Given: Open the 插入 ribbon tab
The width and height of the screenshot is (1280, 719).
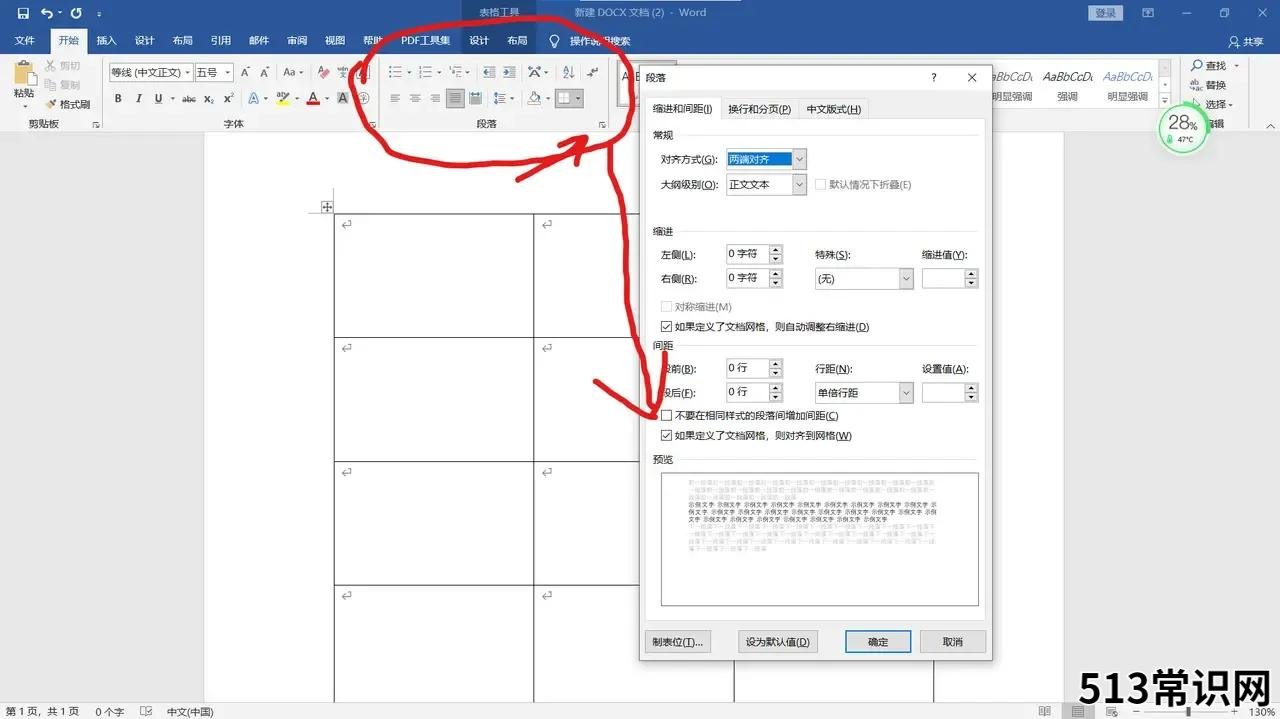Looking at the screenshot, I should point(106,41).
